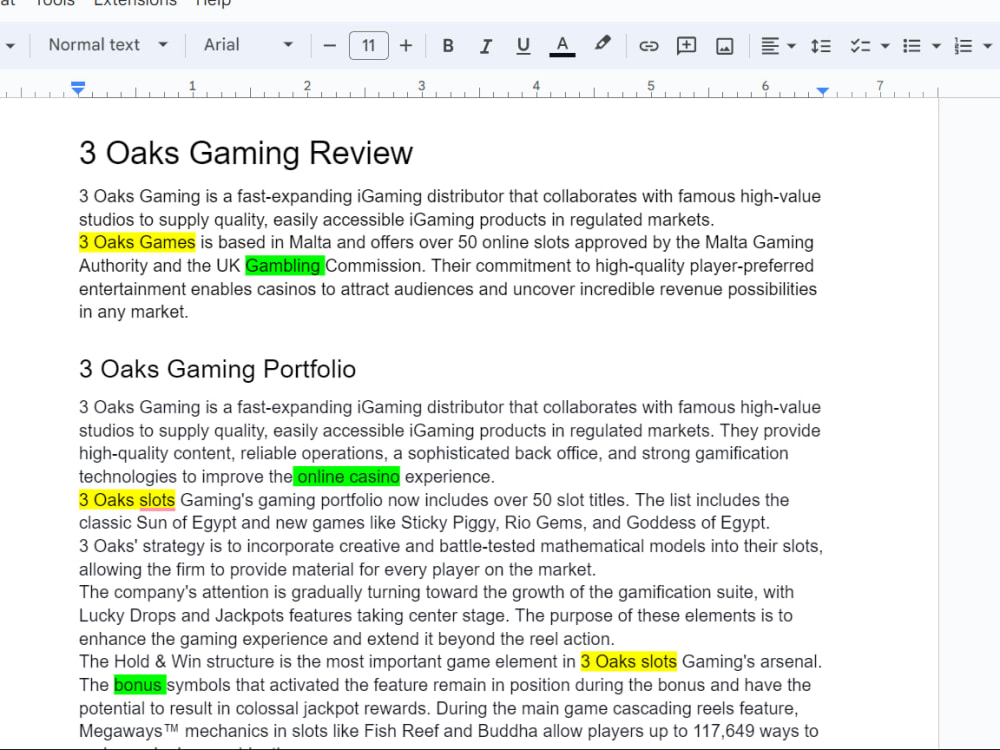Viewport: 1000px width, 750px height.
Task: Click the '3 Oaks slots' before 'Gaming's arsenal'
Action: pos(628,662)
